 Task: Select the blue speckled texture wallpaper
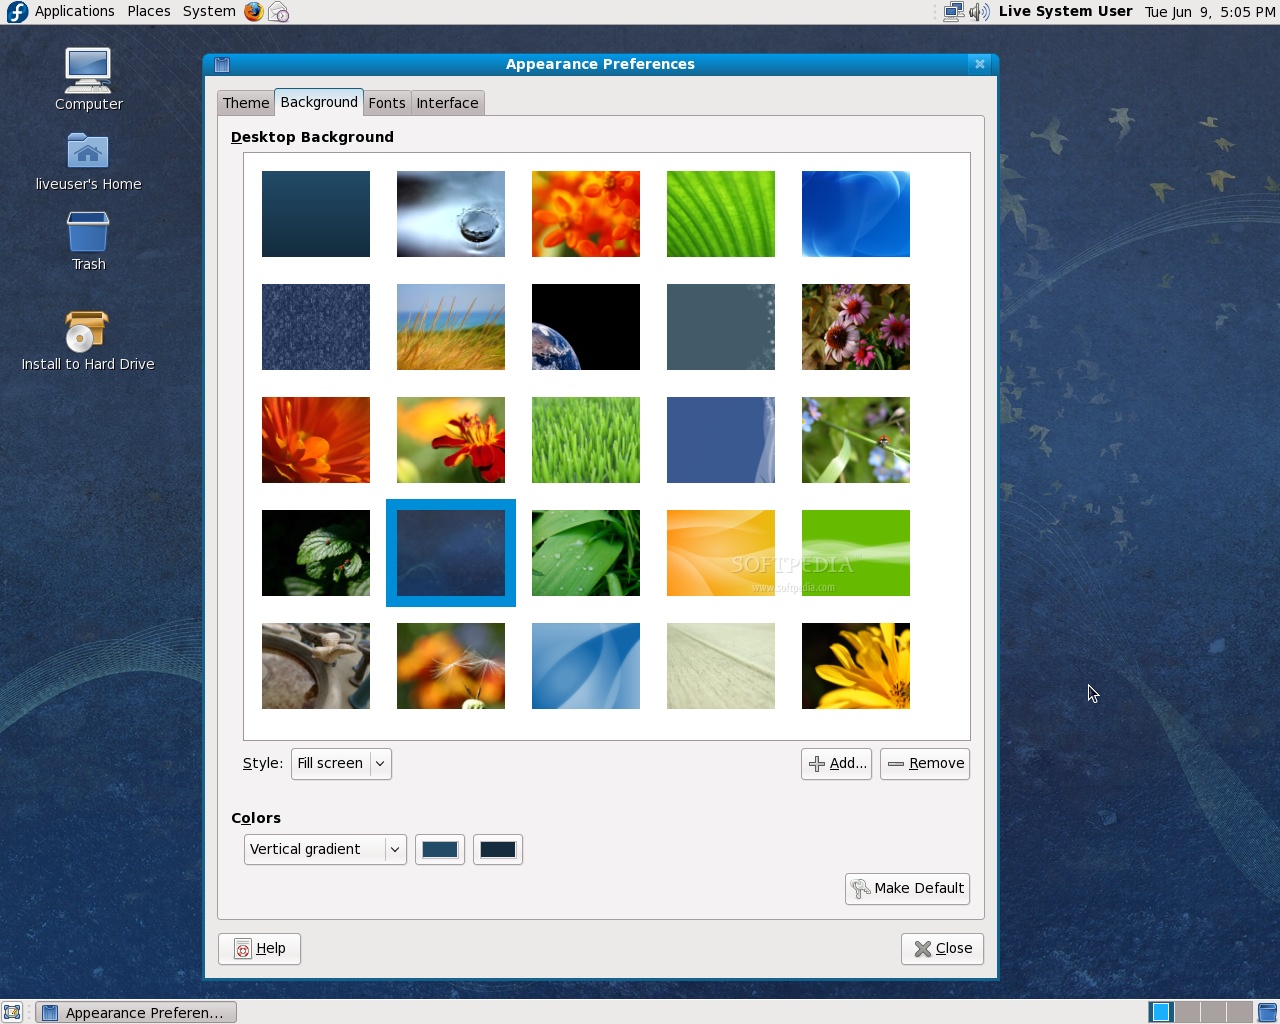[316, 327]
